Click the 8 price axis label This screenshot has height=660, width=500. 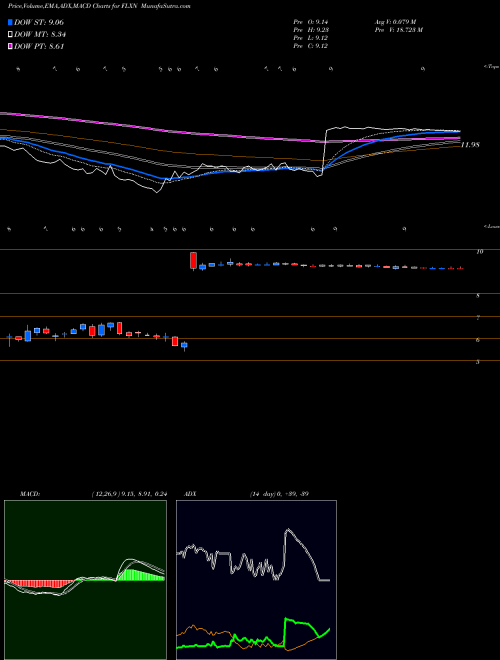point(478,296)
